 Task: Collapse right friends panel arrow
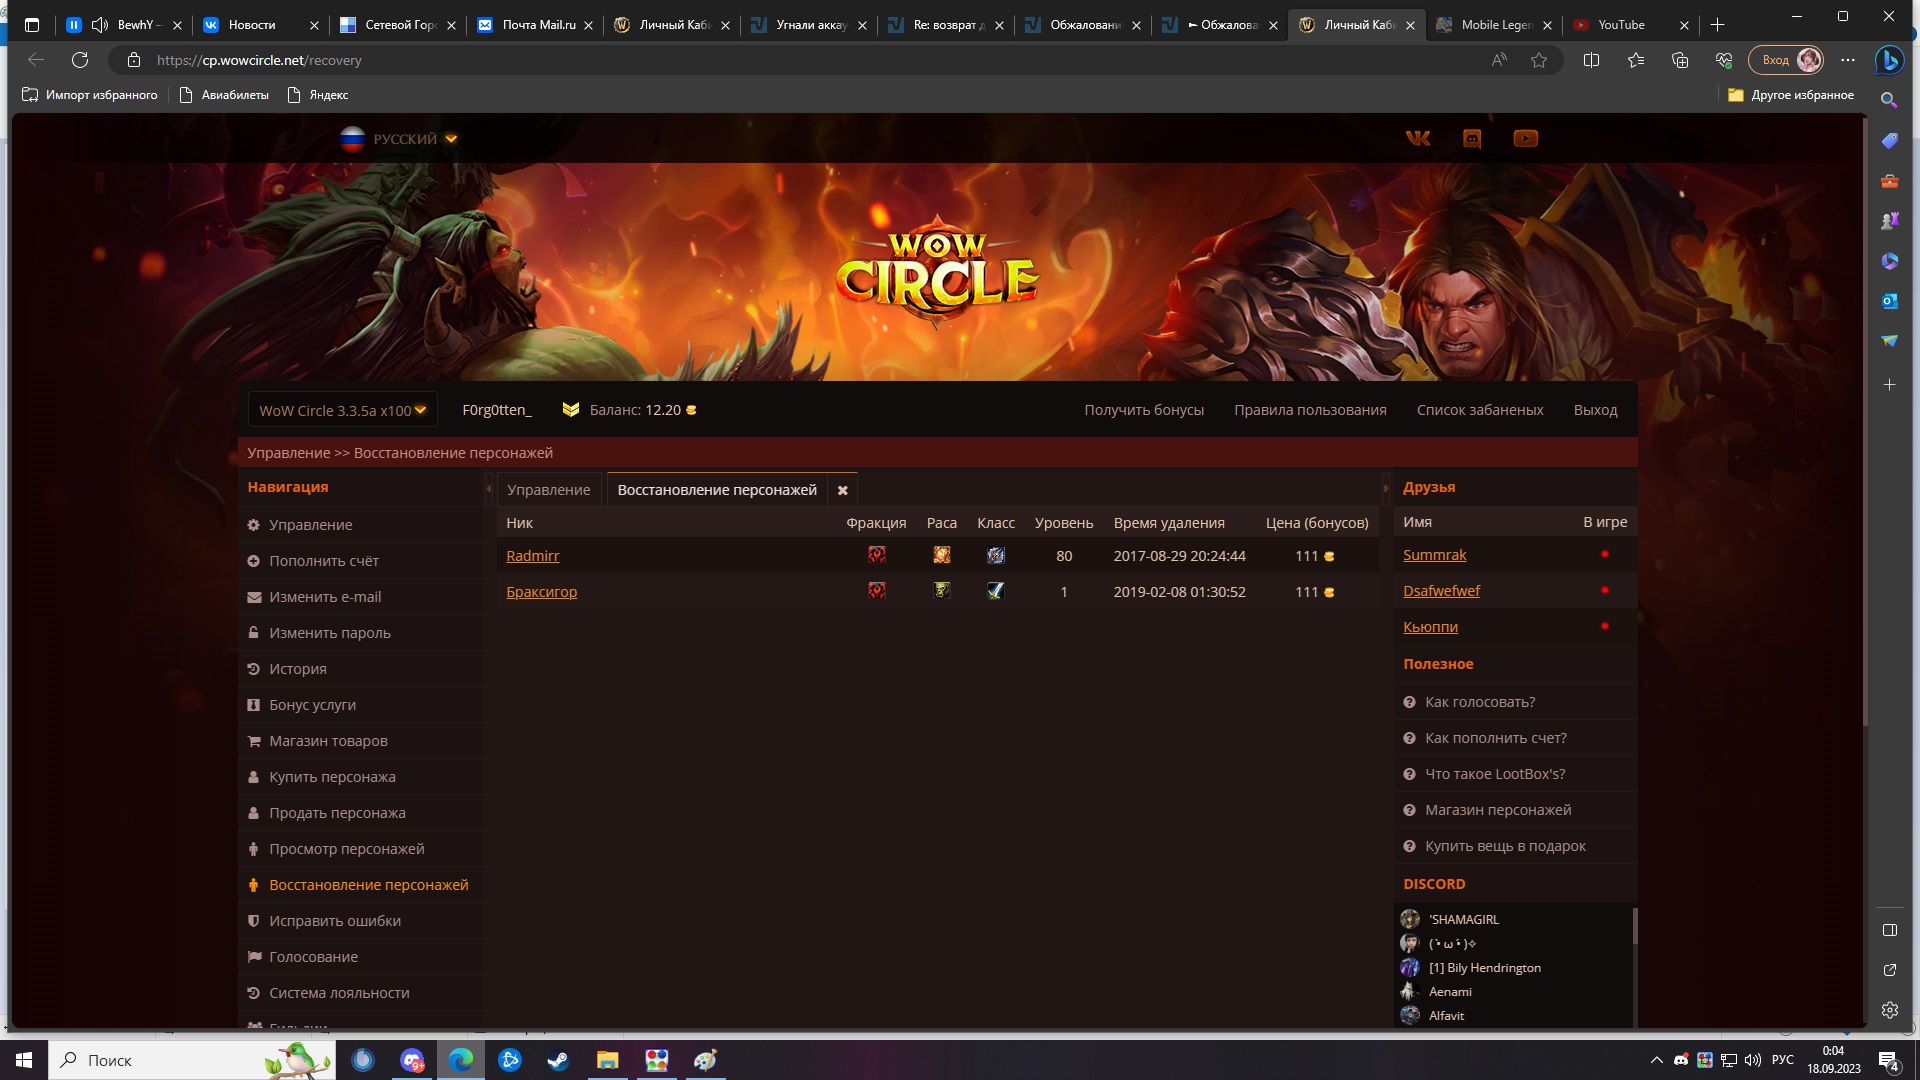point(1386,489)
